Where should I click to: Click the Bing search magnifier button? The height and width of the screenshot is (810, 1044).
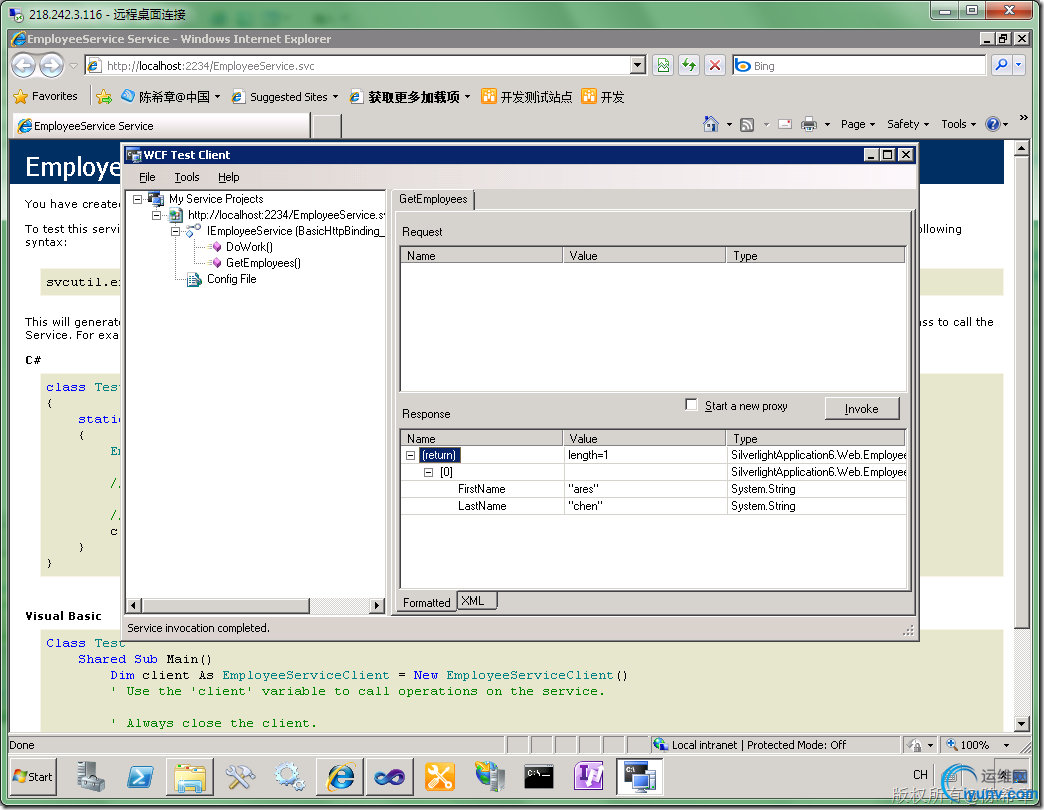coord(1001,65)
